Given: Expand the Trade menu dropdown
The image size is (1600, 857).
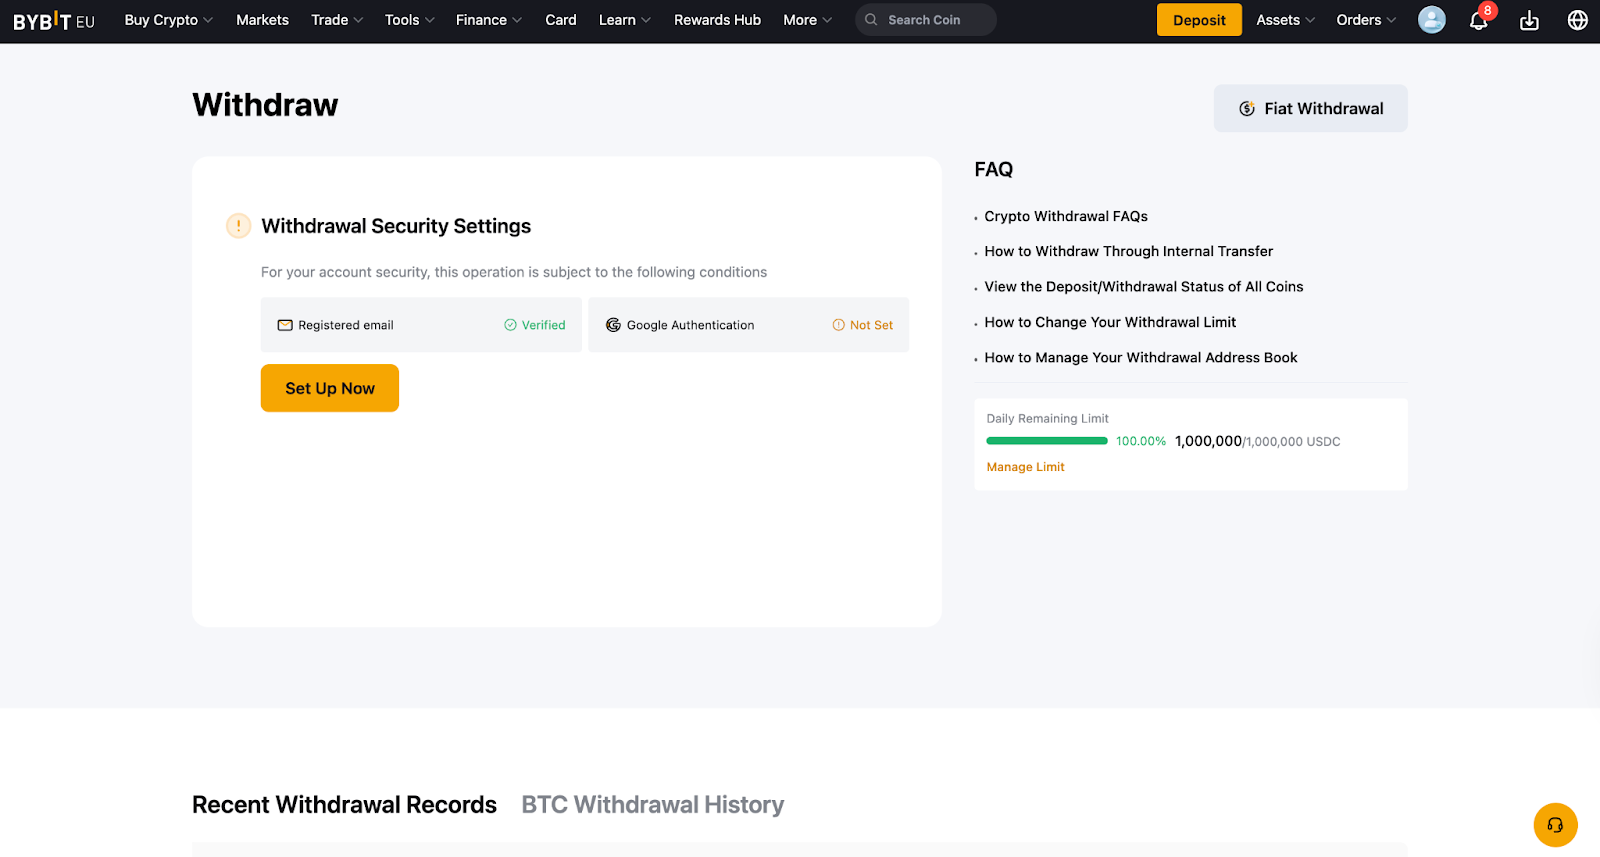Looking at the screenshot, I should (x=337, y=20).
